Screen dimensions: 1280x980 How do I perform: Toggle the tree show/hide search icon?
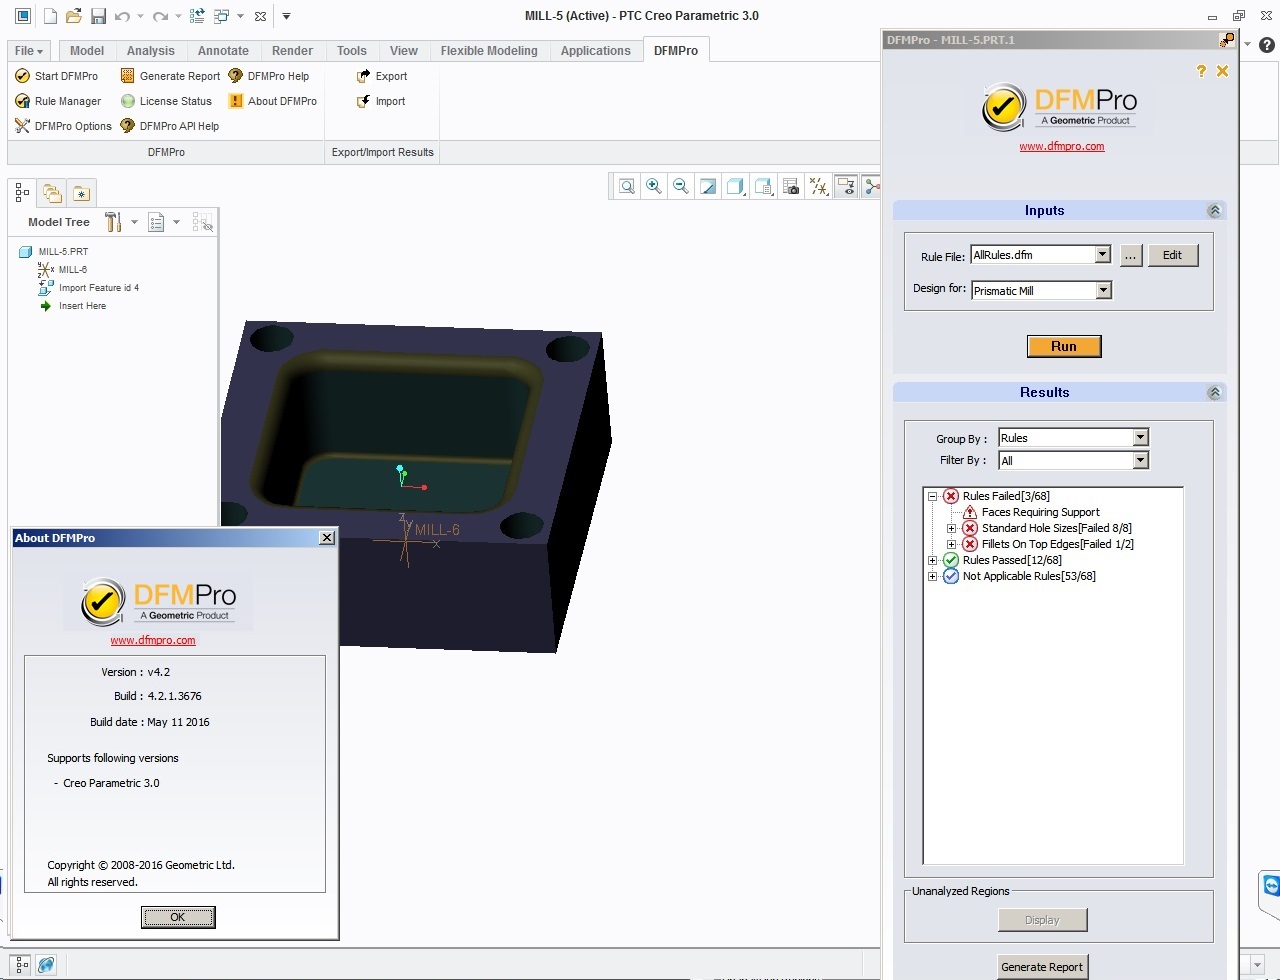(x=203, y=222)
